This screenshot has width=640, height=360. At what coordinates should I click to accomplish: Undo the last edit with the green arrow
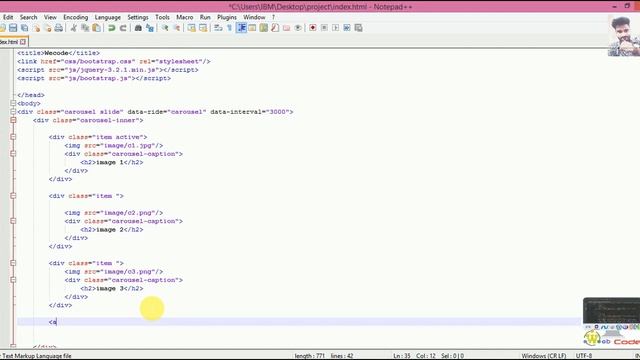111,28
